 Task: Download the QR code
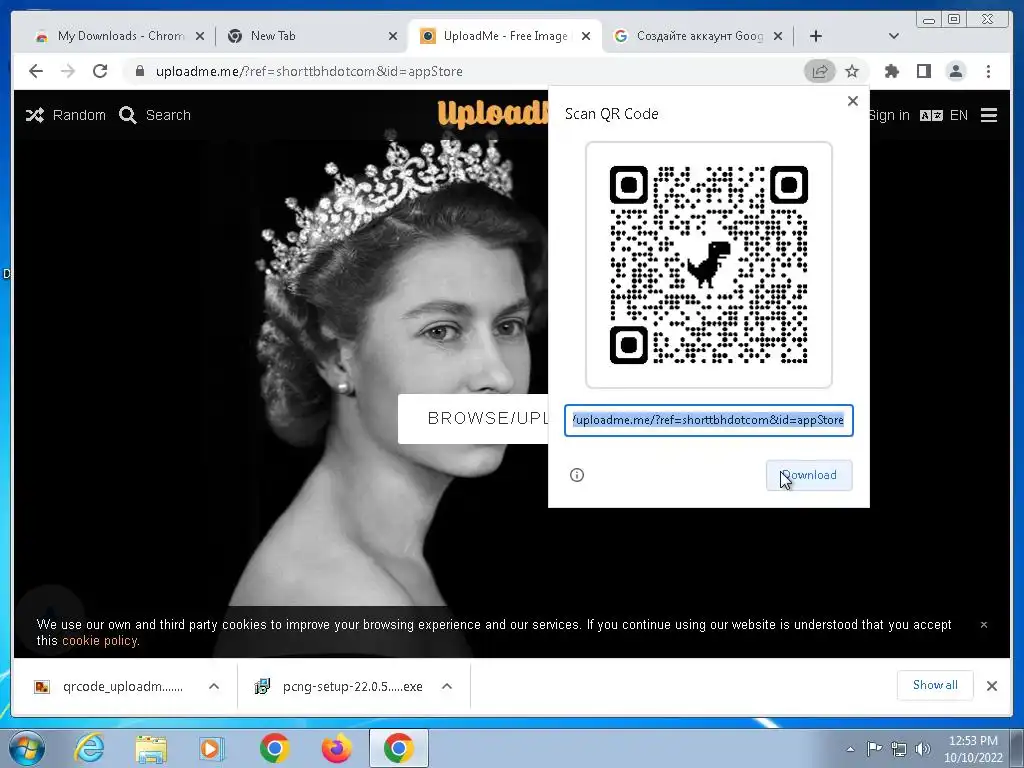tap(809, 475)
